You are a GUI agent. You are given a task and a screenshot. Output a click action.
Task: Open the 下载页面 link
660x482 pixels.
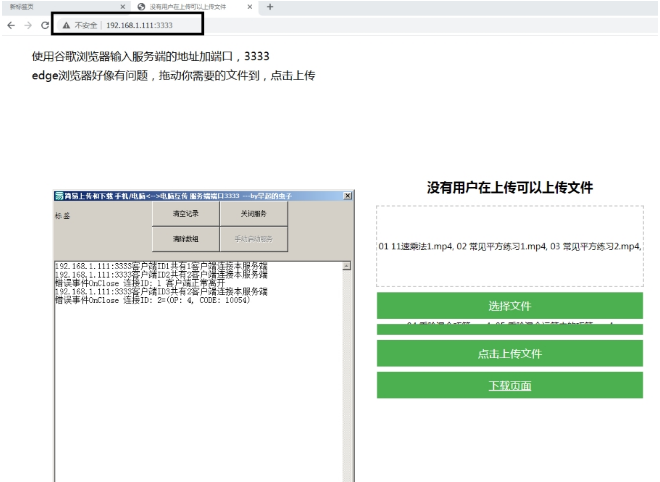pos(510,386)
